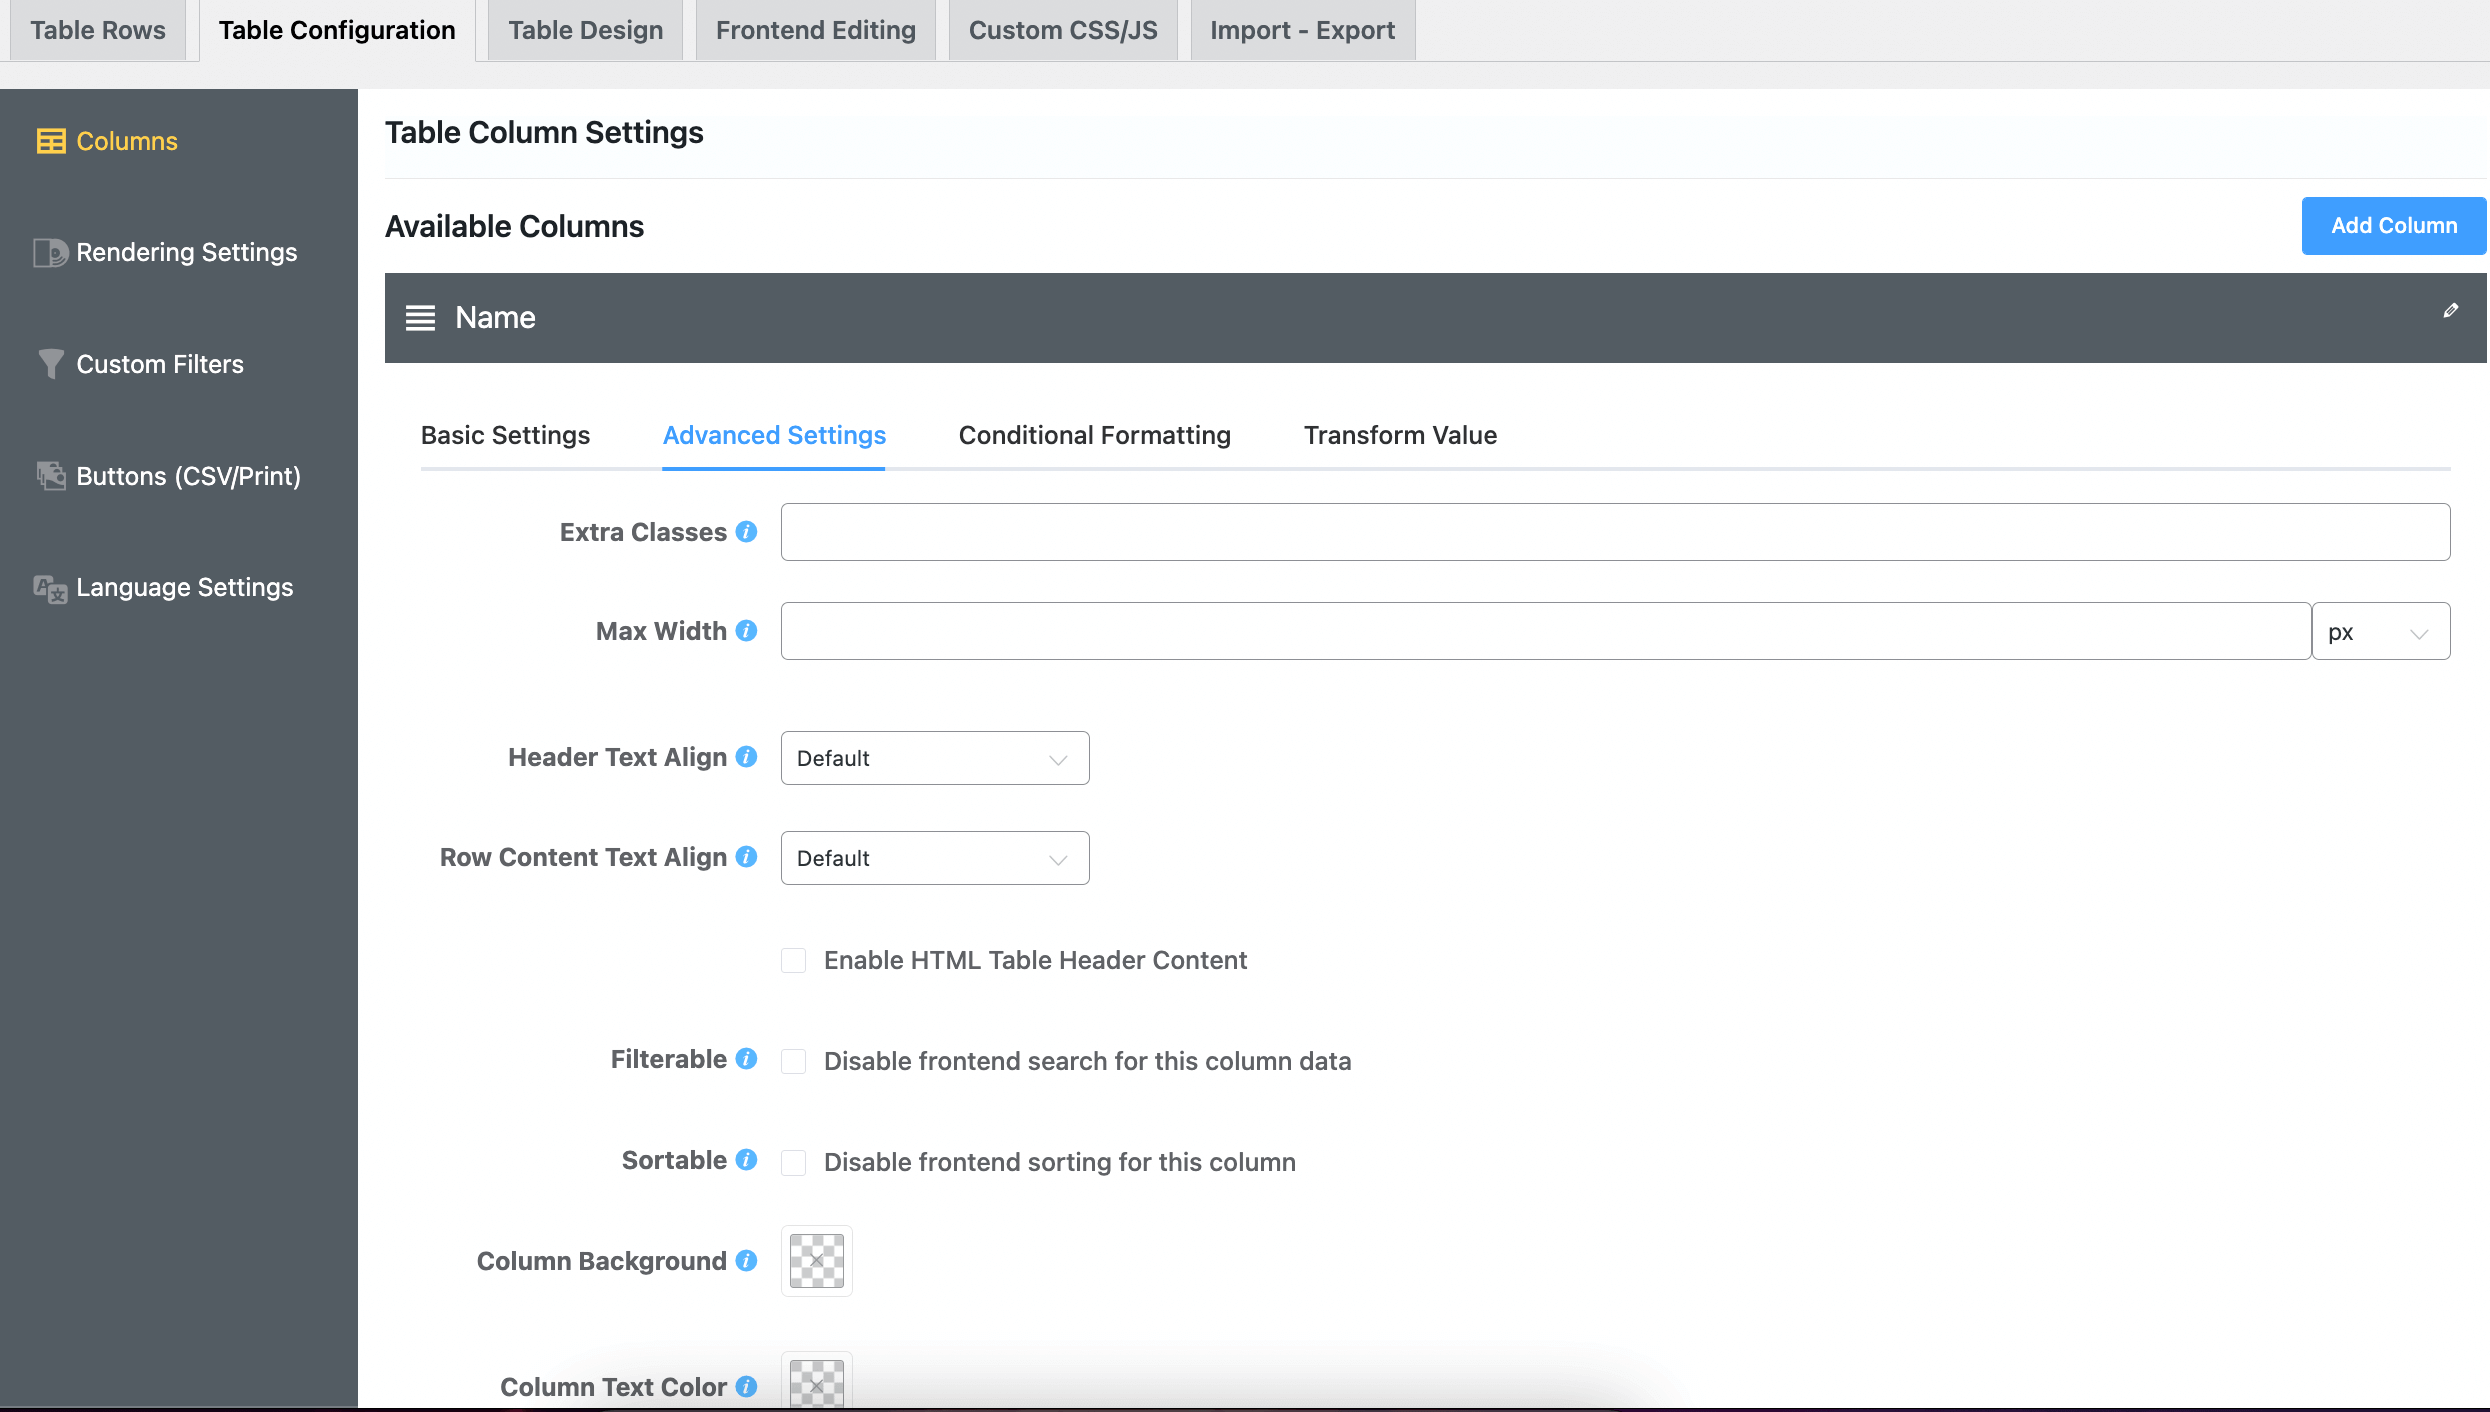
Task: Open the px unit dropdown for Max Width
Action: click(2381, 631)
